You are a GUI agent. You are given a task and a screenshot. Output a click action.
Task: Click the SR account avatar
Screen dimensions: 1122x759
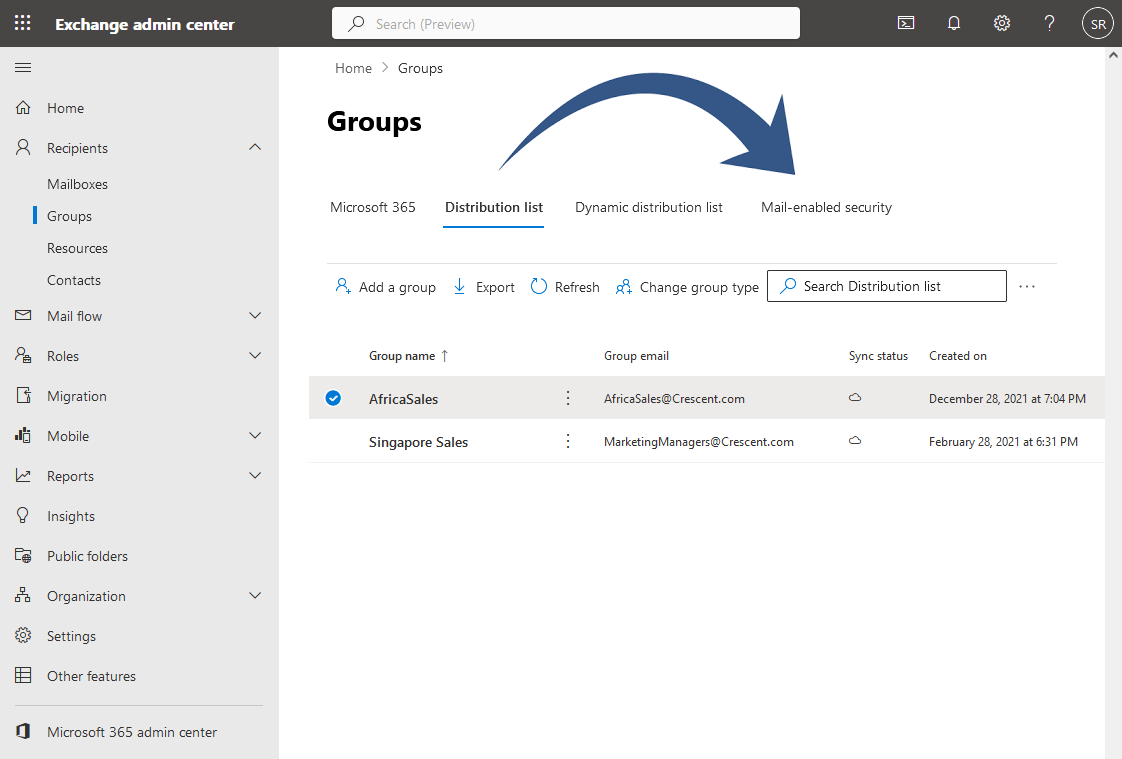(1097, 22)
